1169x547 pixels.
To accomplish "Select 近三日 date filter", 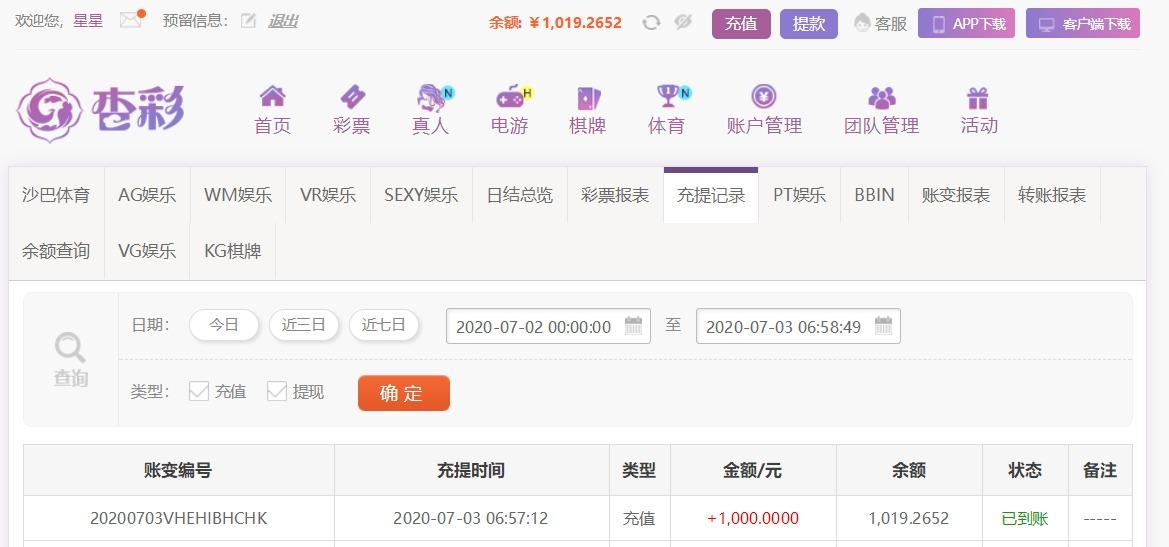I will (x=303, y=325).
